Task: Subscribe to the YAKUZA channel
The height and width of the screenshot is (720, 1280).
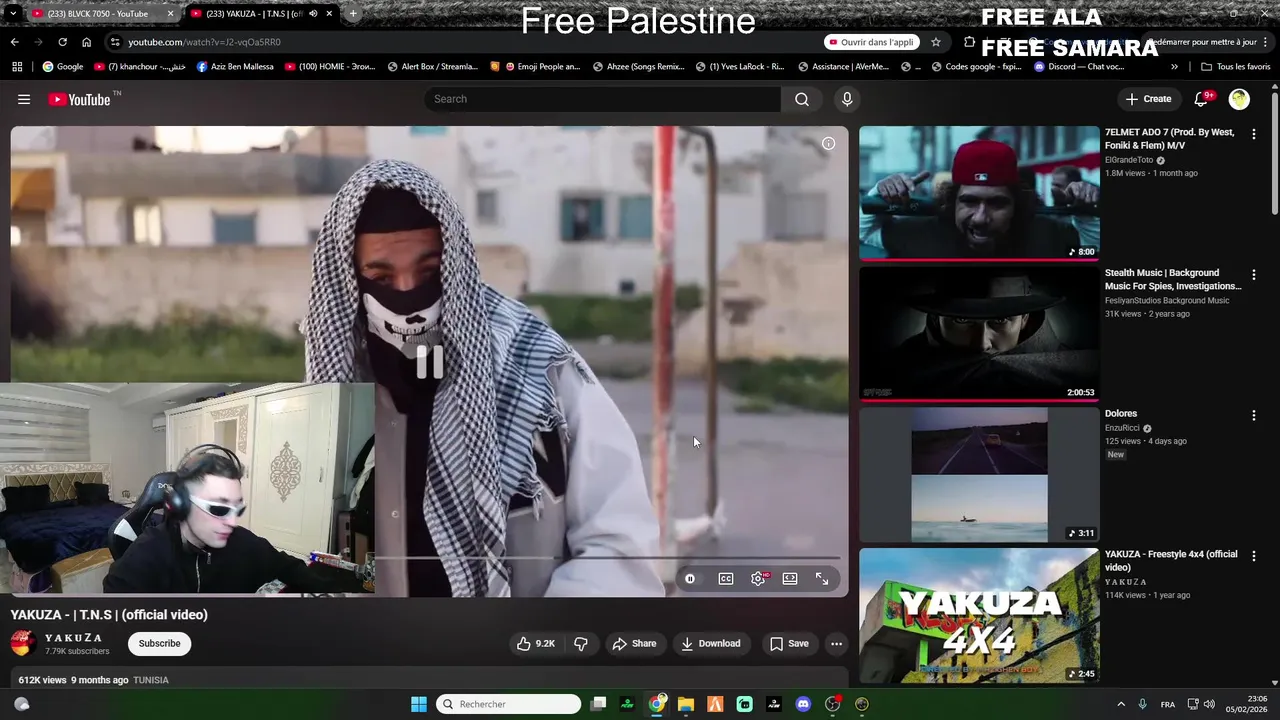Action: 160,644
